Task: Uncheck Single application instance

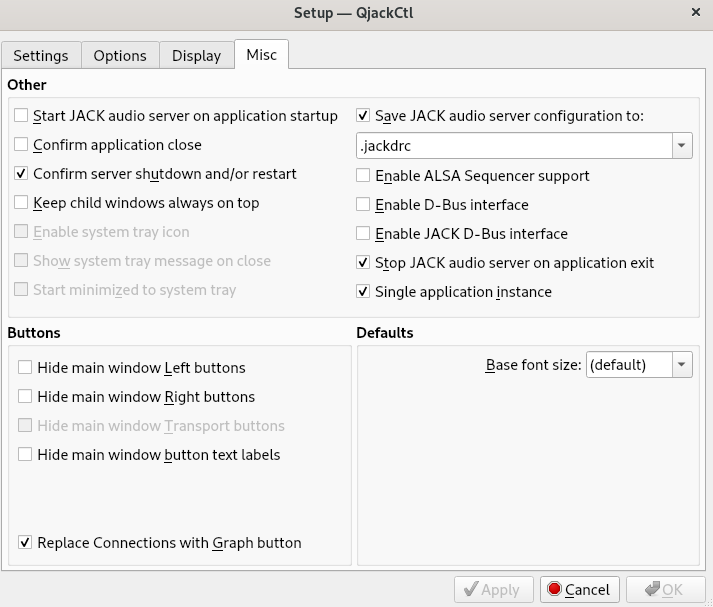Action: click(364, 292)
